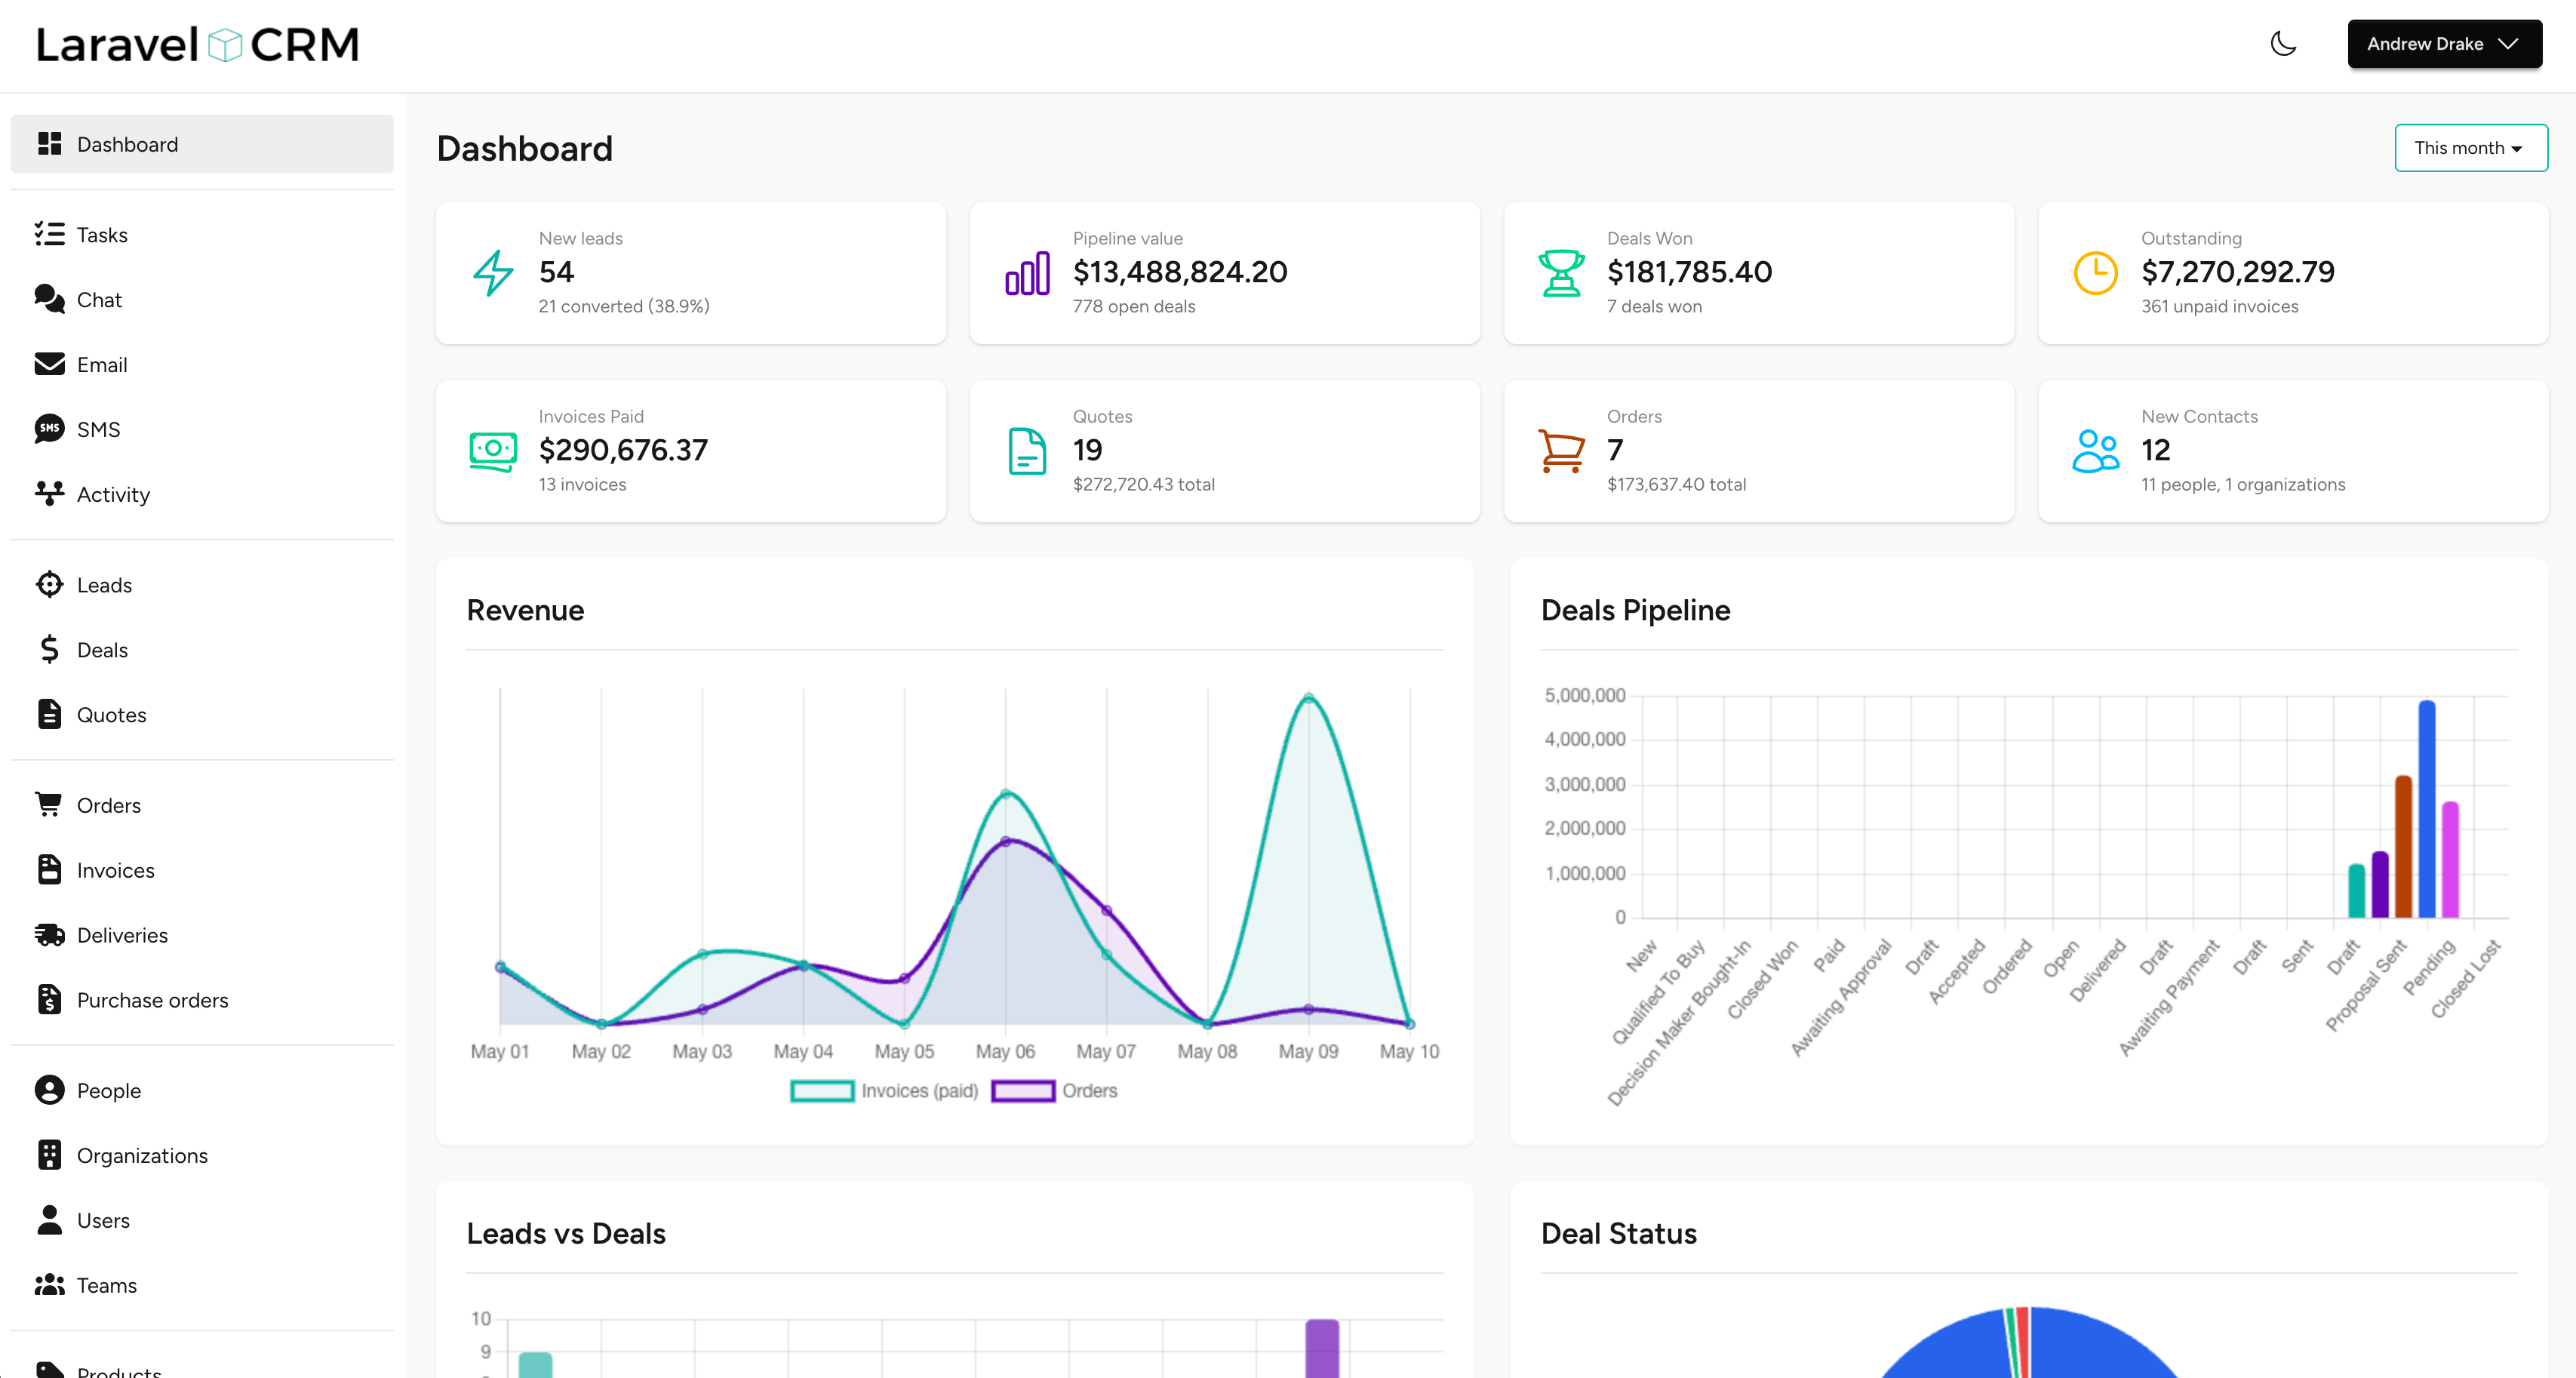Toggle Orders series in Revenue legend

tap(1054, 1090)
